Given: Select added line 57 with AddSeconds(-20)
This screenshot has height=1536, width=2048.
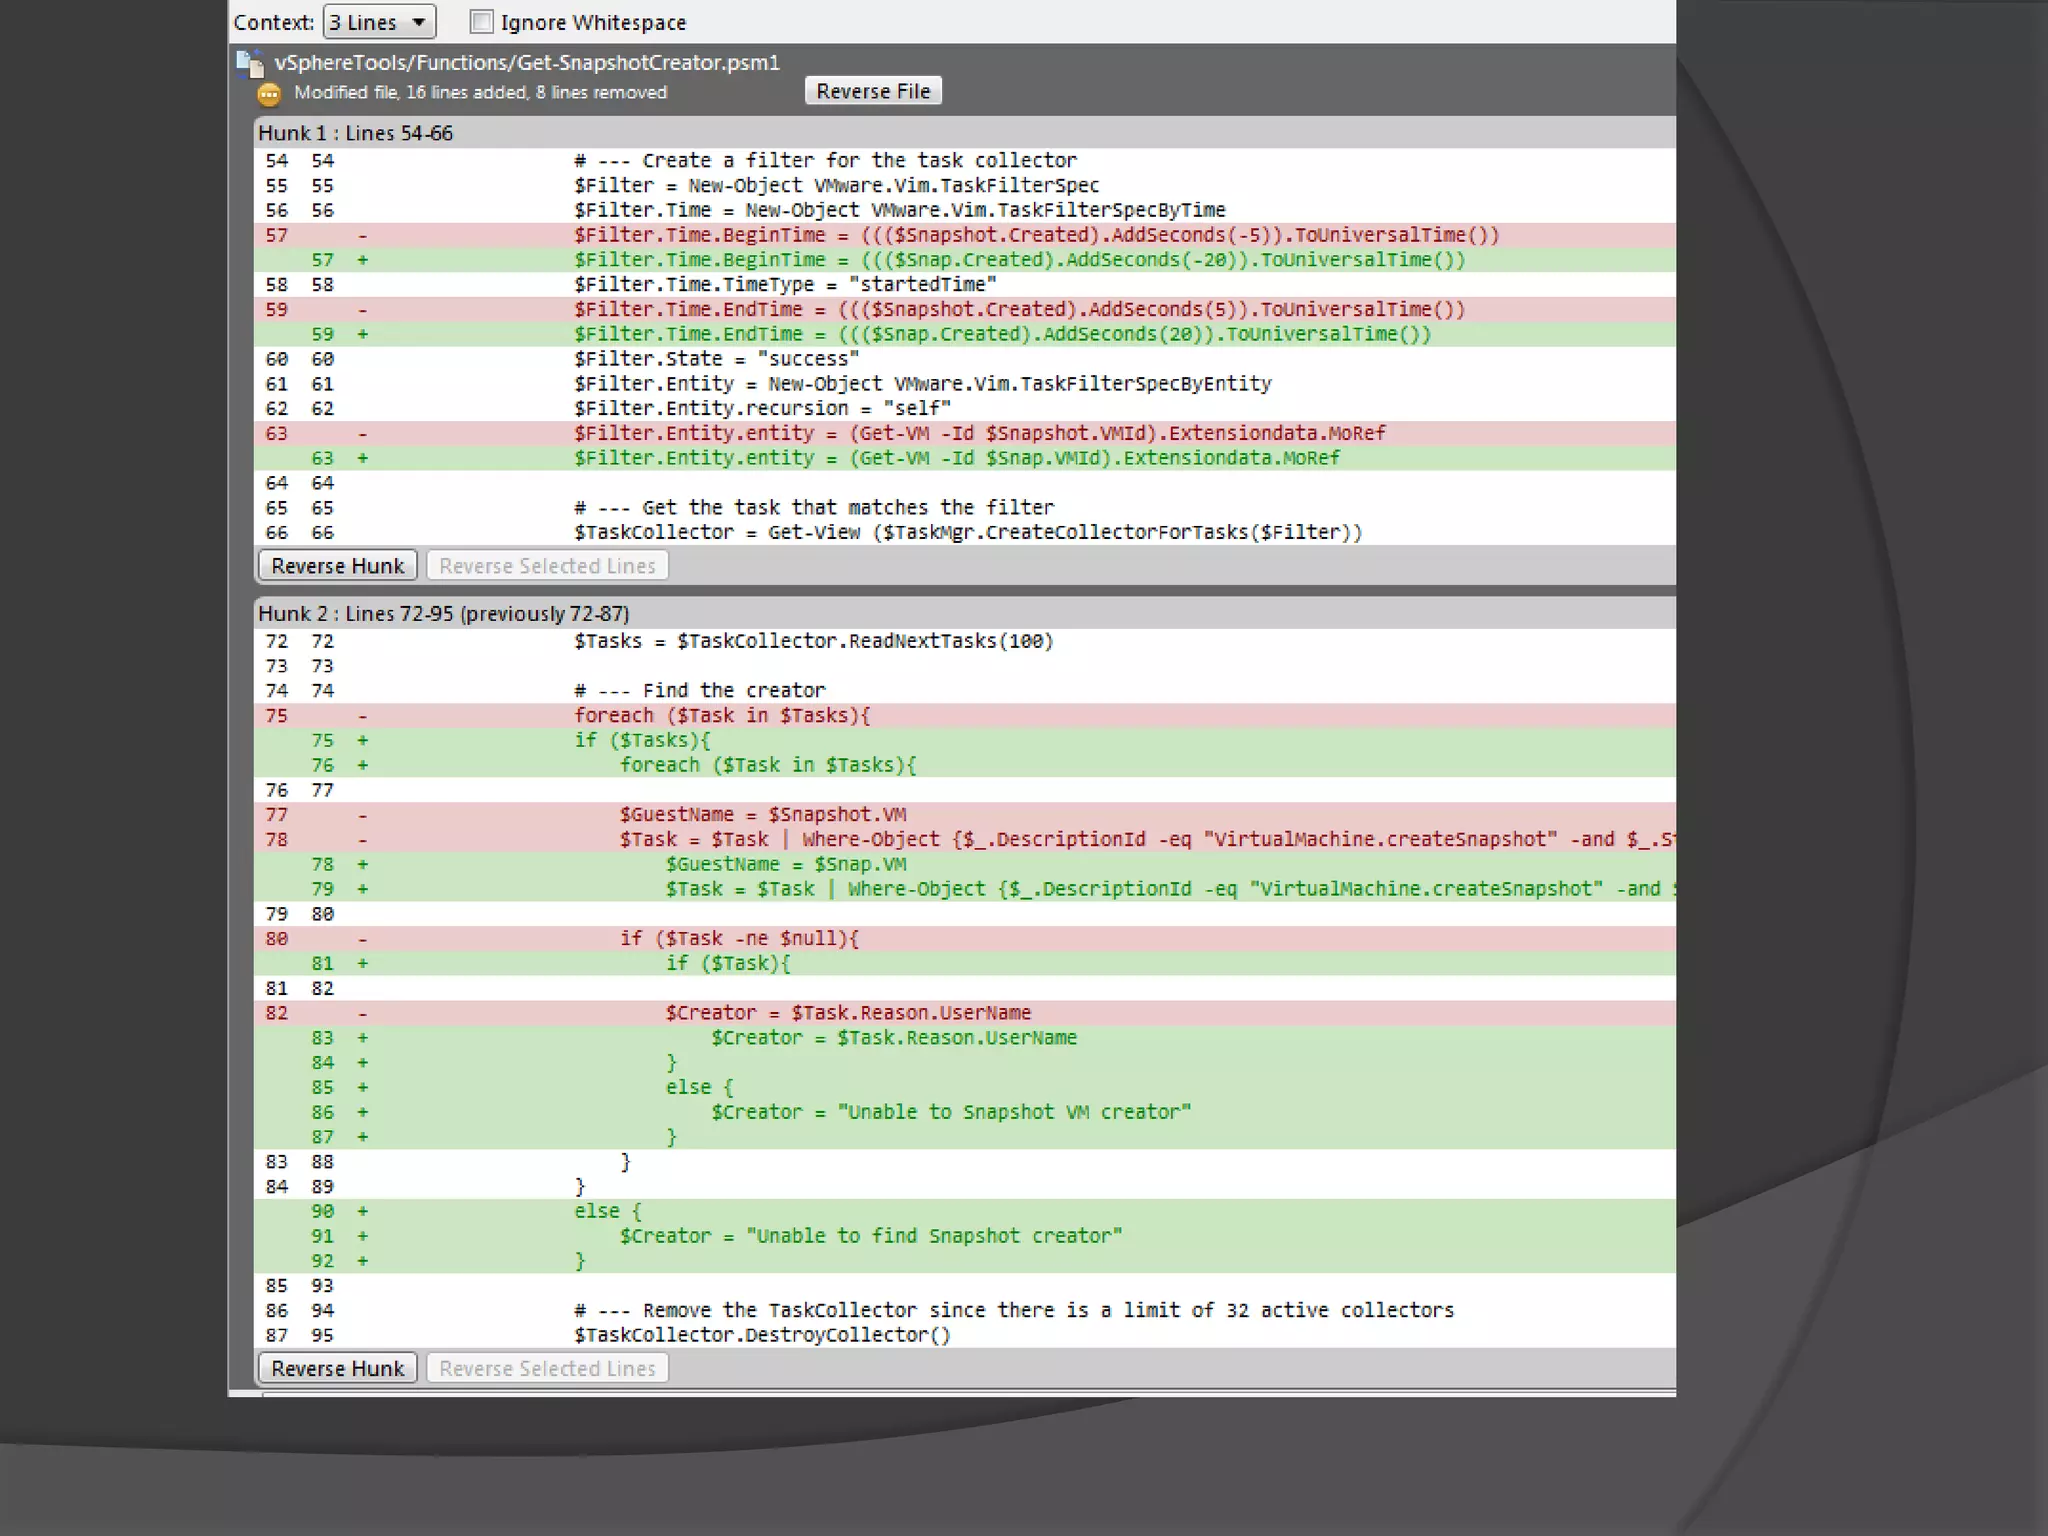Looking at the screenshot, I should tap(1019, 260).
